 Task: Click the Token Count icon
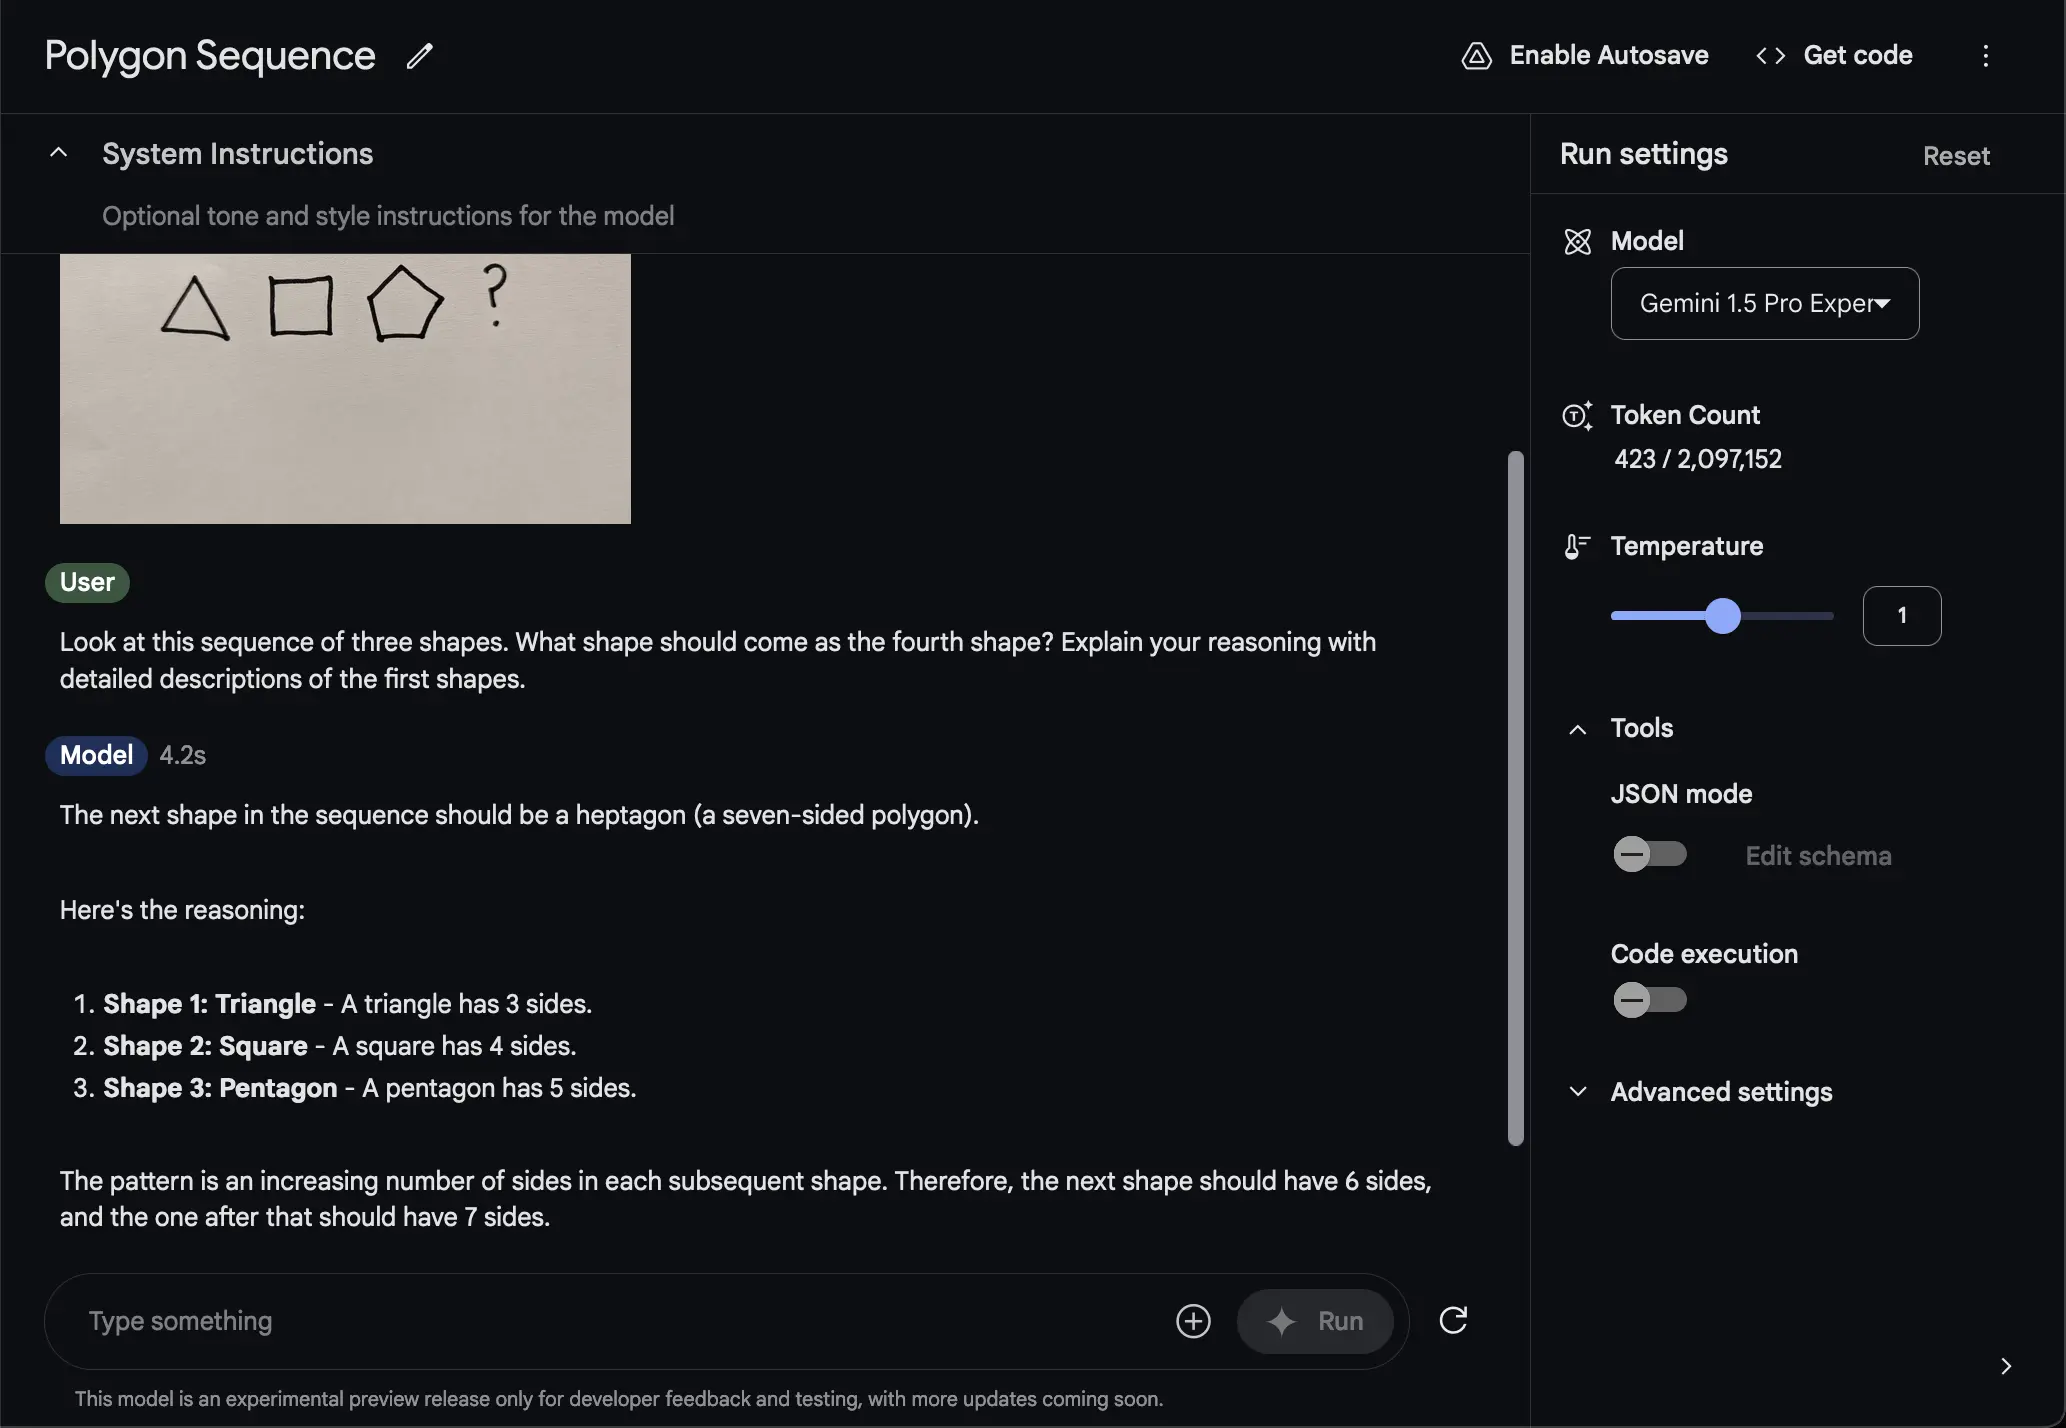click(x=1577, y=415)
